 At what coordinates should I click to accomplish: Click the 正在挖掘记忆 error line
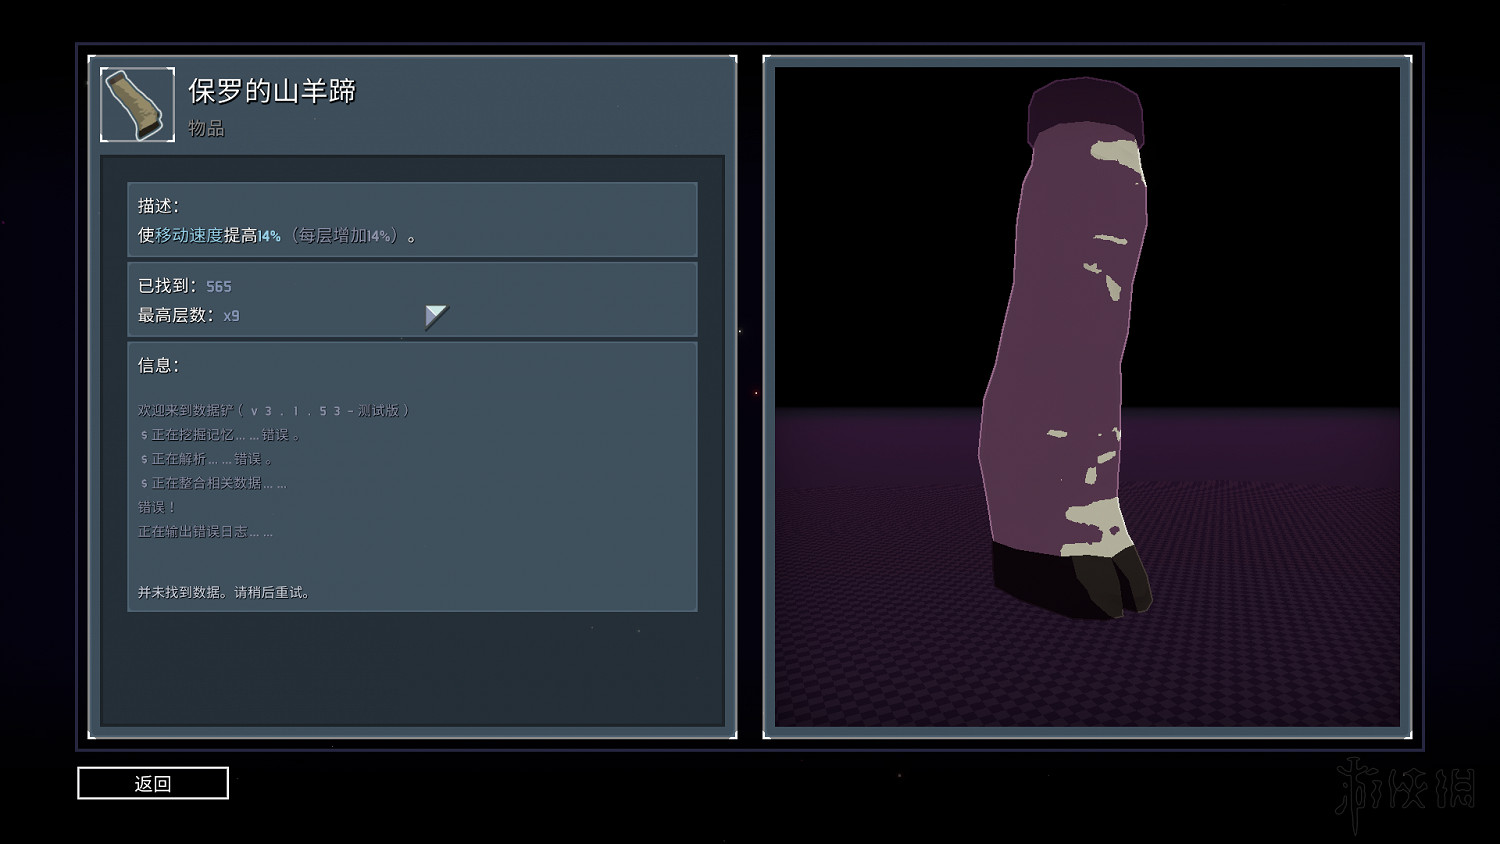(x=220, y=435)
